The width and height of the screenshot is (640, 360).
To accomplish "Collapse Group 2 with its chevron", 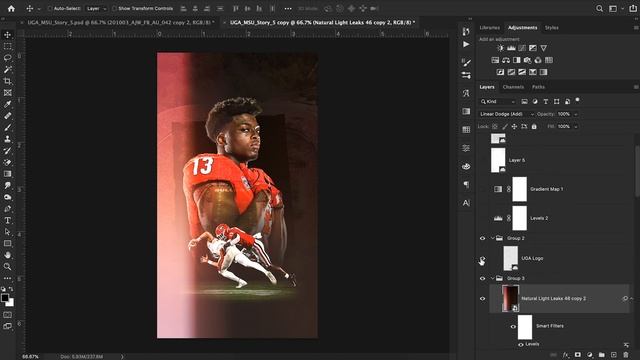I will coord(492,238).
